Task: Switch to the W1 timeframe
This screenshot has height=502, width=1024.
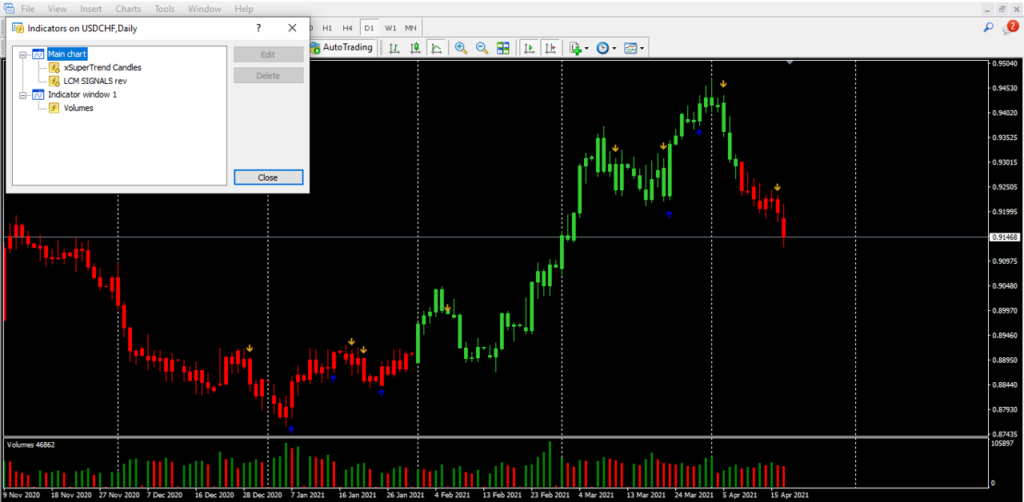Action: tap(390, 27)
